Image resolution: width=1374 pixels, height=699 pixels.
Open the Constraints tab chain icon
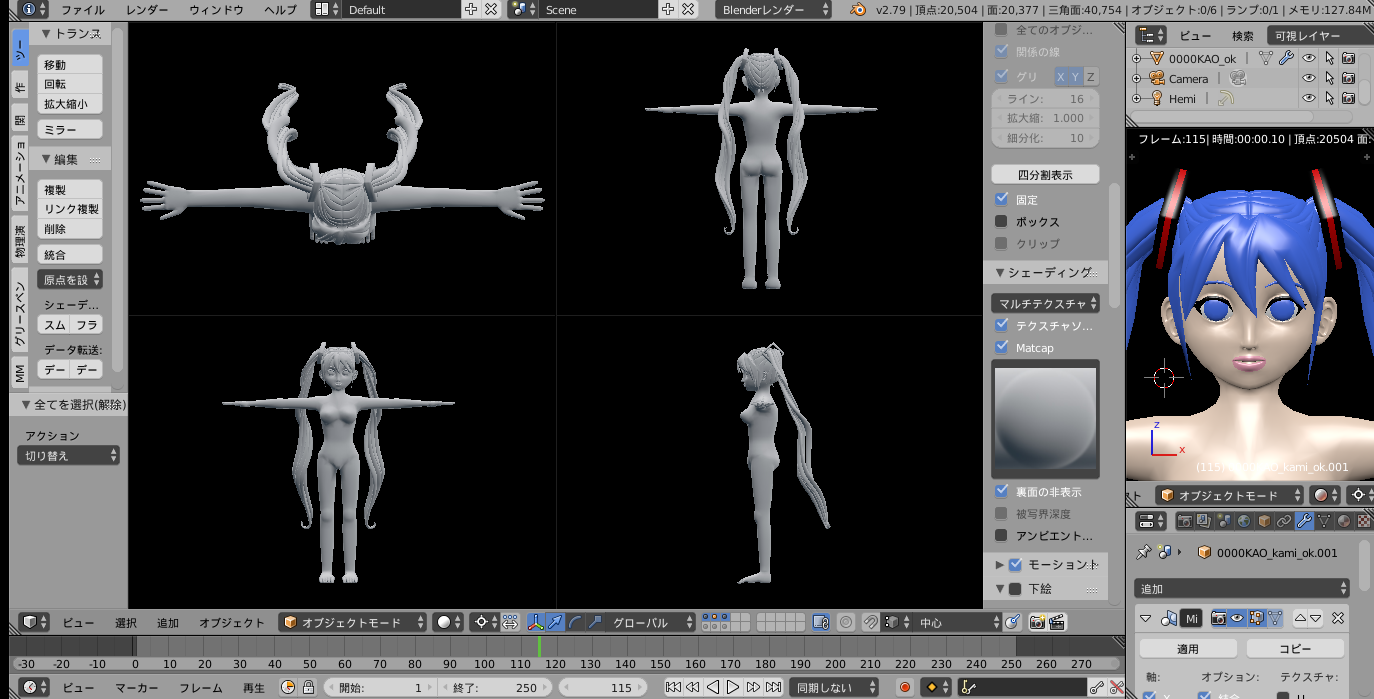pos(1284,521)
